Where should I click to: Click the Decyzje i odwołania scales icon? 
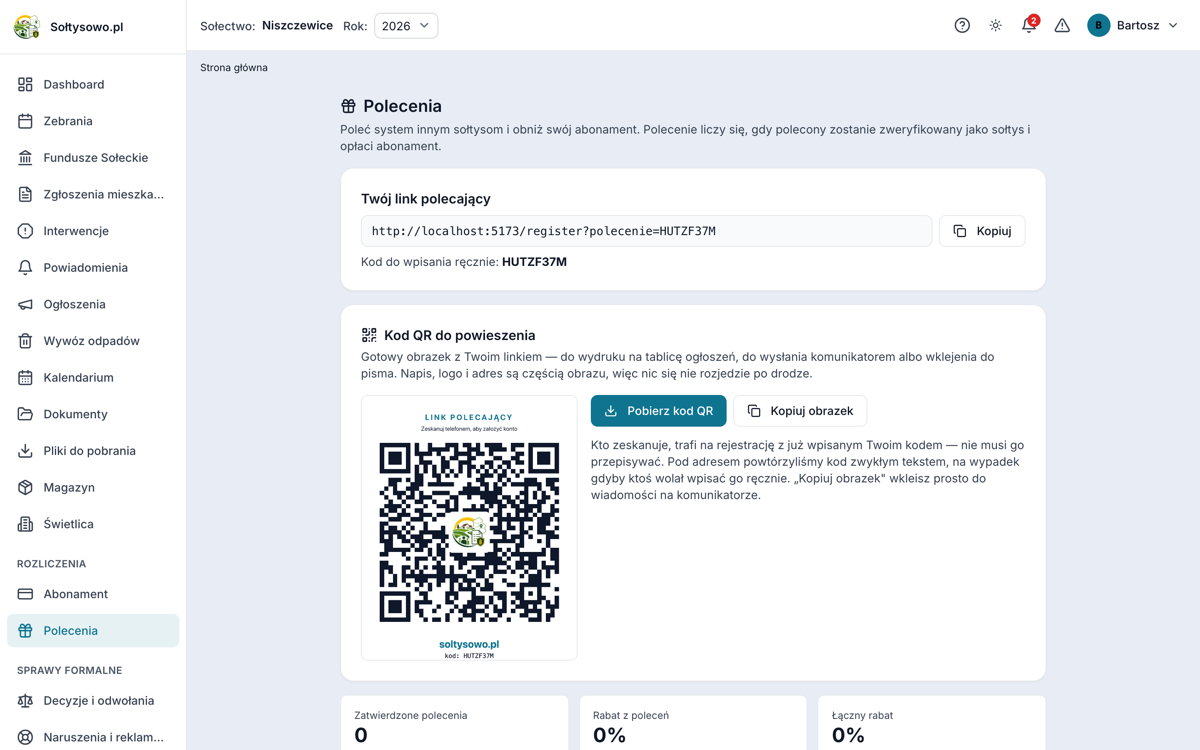tap(25, 701)
